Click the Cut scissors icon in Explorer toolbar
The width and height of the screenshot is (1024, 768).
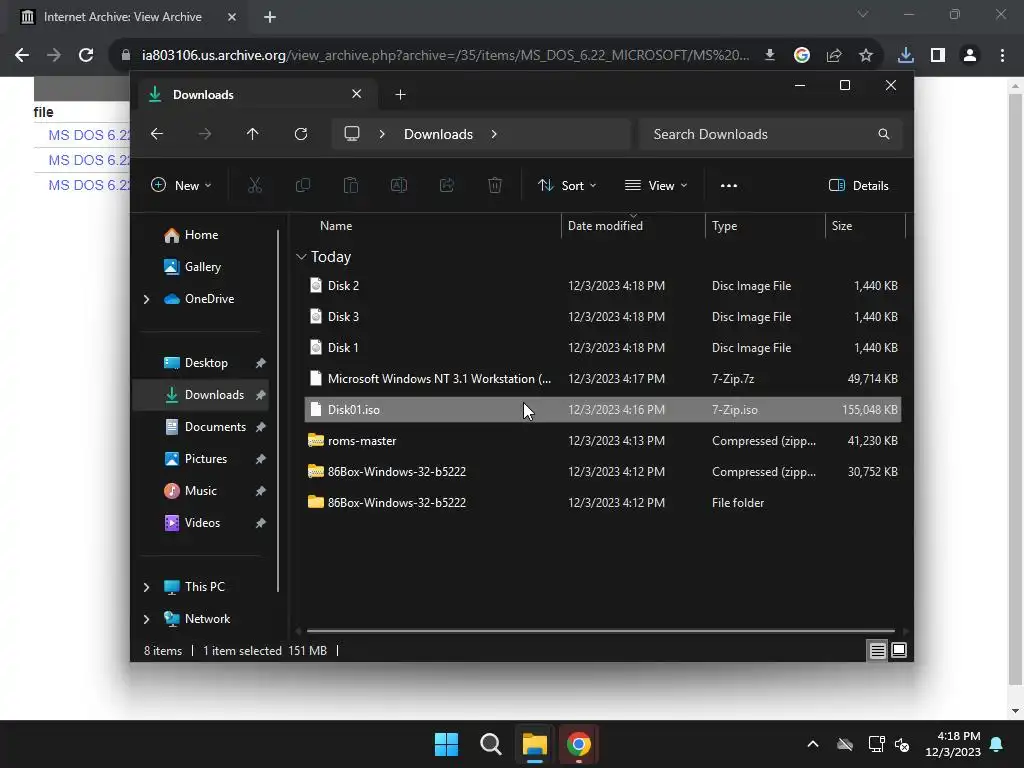(x=255, y=185)
